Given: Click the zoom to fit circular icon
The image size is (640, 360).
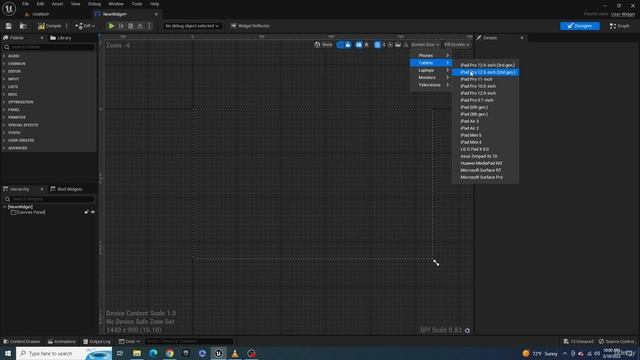Looking at the screenshot, I should click(x=390, y=44).
